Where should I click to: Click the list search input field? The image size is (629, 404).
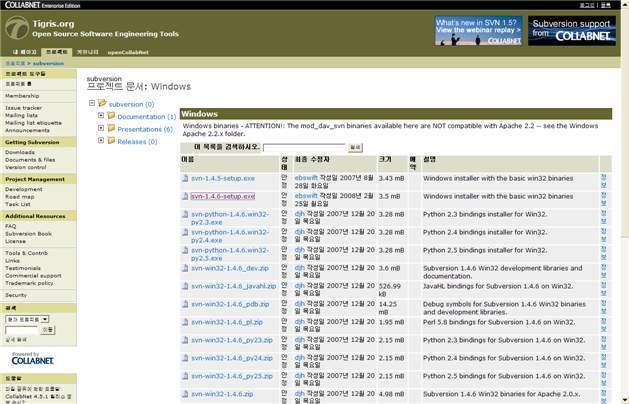pos(304,148)
